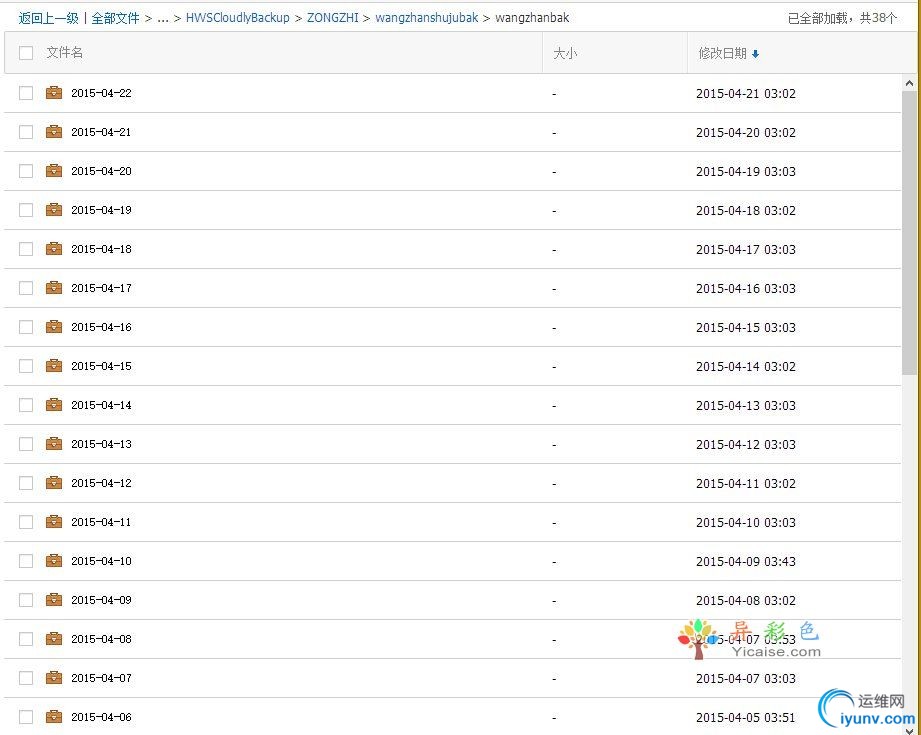Open the 2015-04-14 folder icon
Screen dimensions: 921x735
[54, 405]
